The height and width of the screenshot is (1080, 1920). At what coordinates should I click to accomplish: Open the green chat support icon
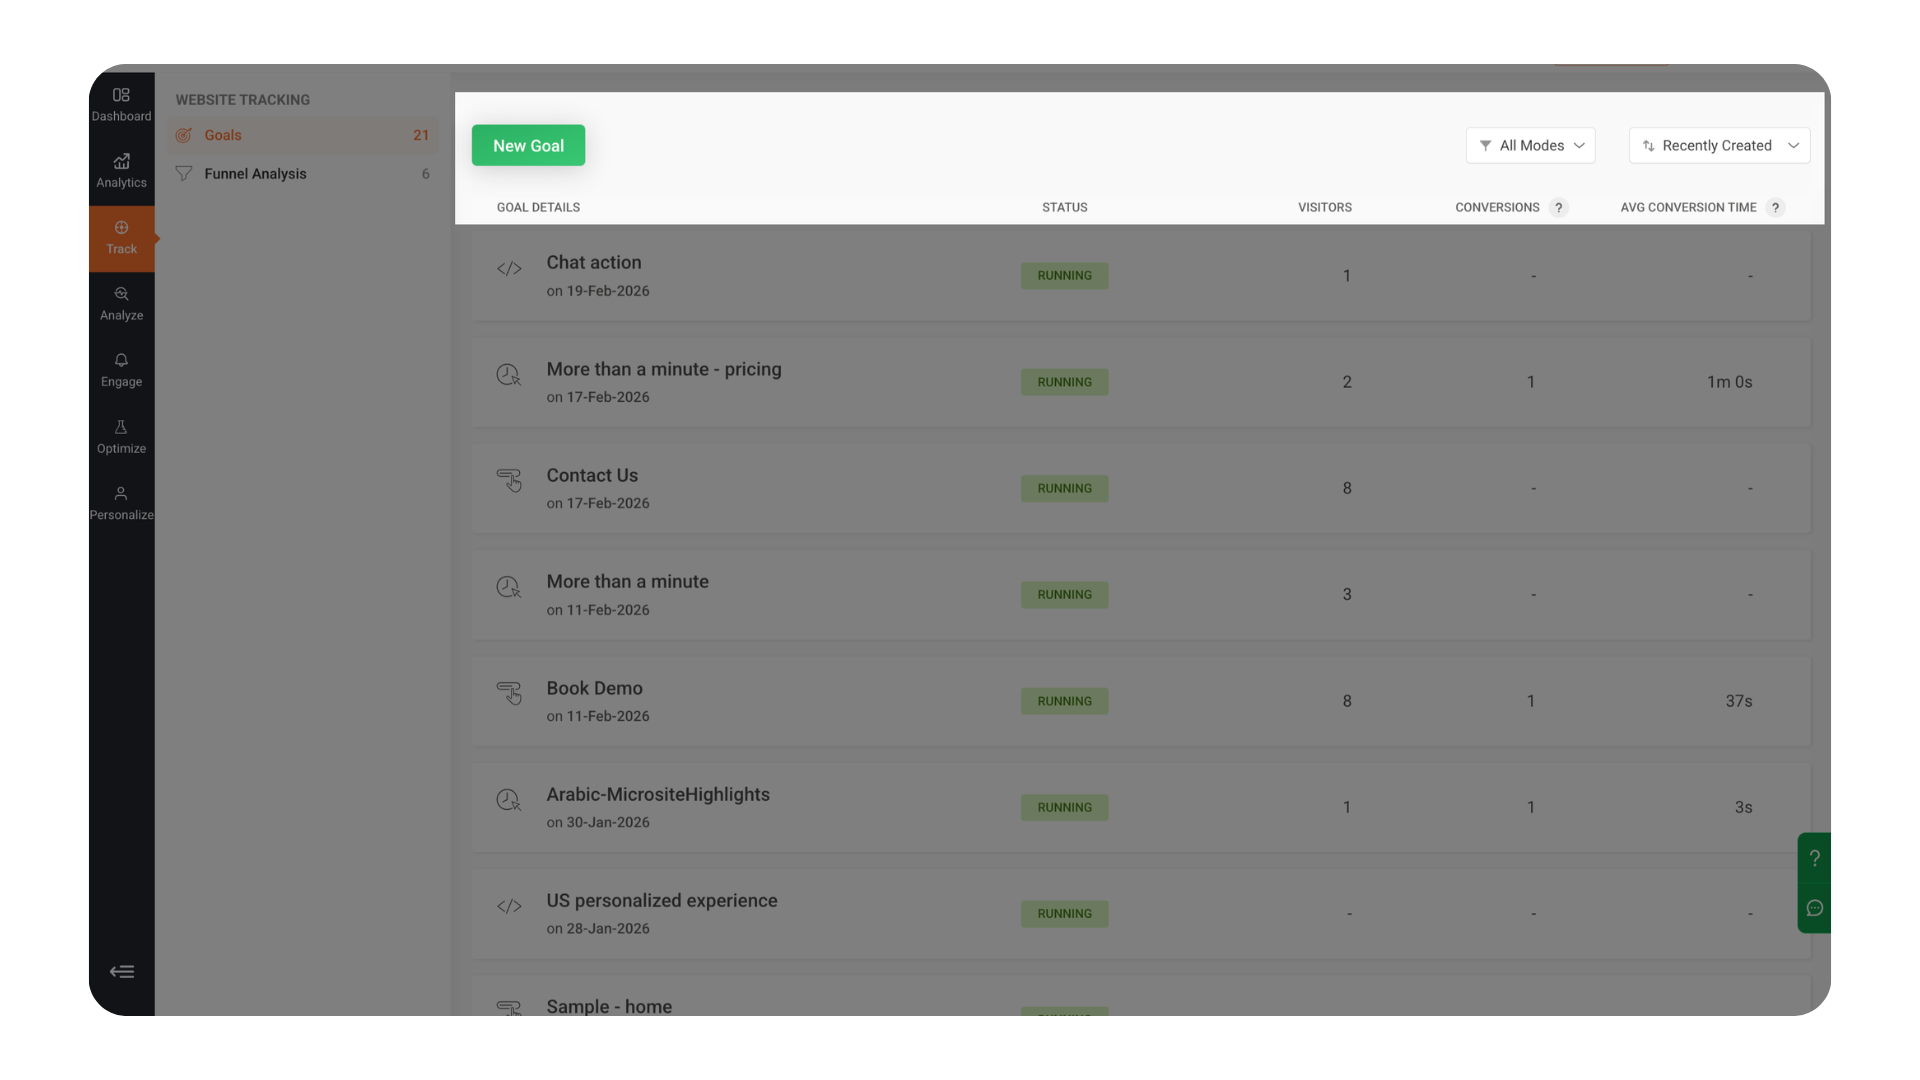click(1815, 908)
